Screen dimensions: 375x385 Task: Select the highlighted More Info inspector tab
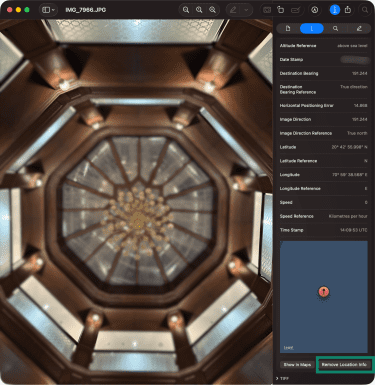pos(312,29)
